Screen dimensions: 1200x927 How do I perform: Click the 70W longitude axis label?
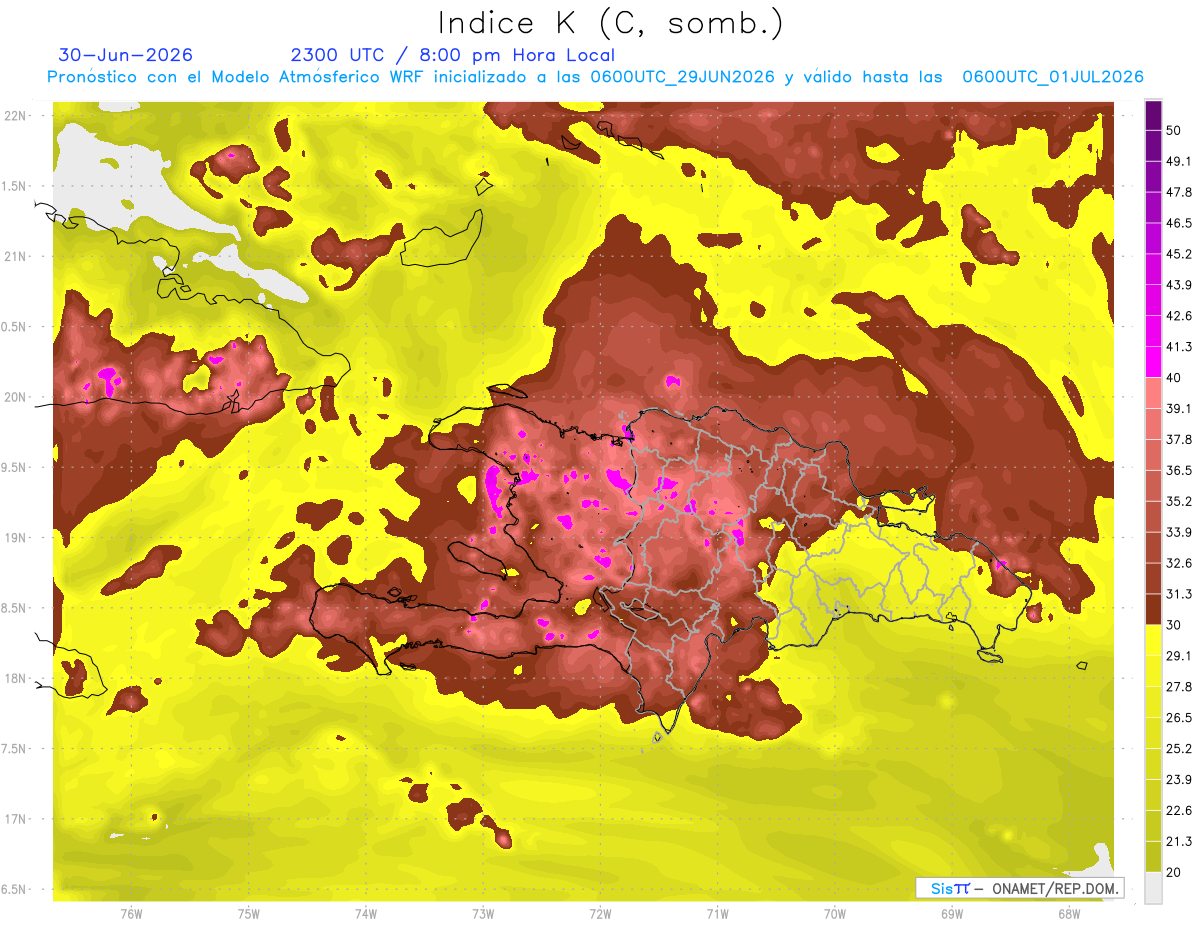pos(834,914)
